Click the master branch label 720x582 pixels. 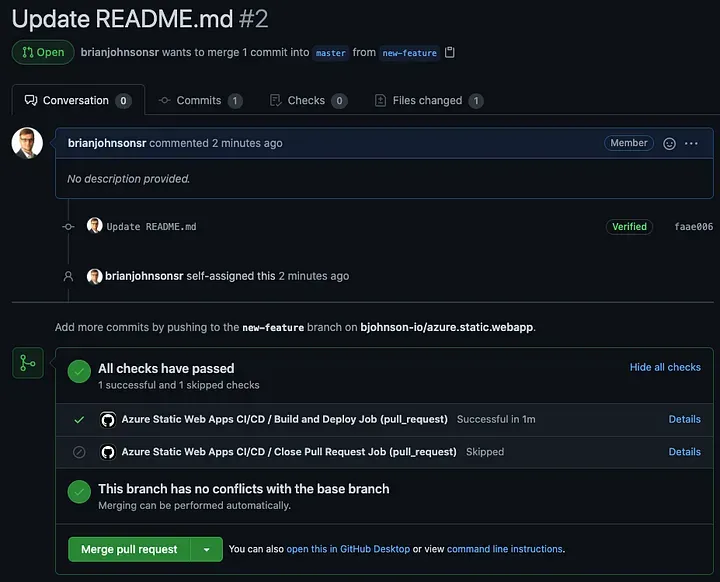(331, 53)
